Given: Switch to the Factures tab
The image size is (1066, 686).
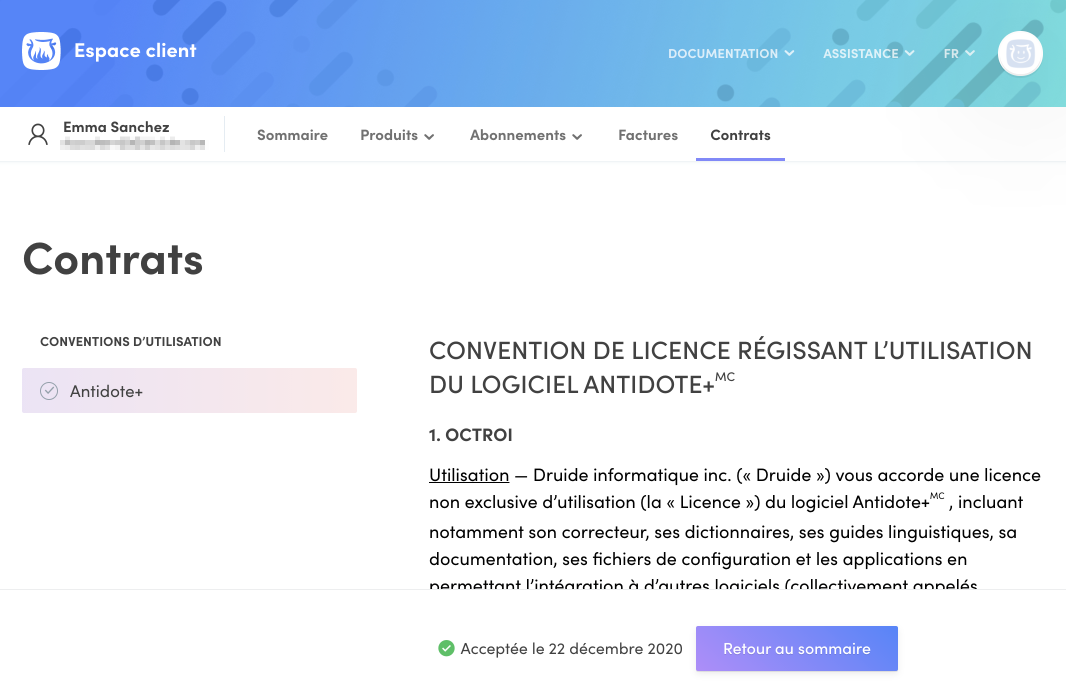Looking at the screenshot, I should coord(648,135).
